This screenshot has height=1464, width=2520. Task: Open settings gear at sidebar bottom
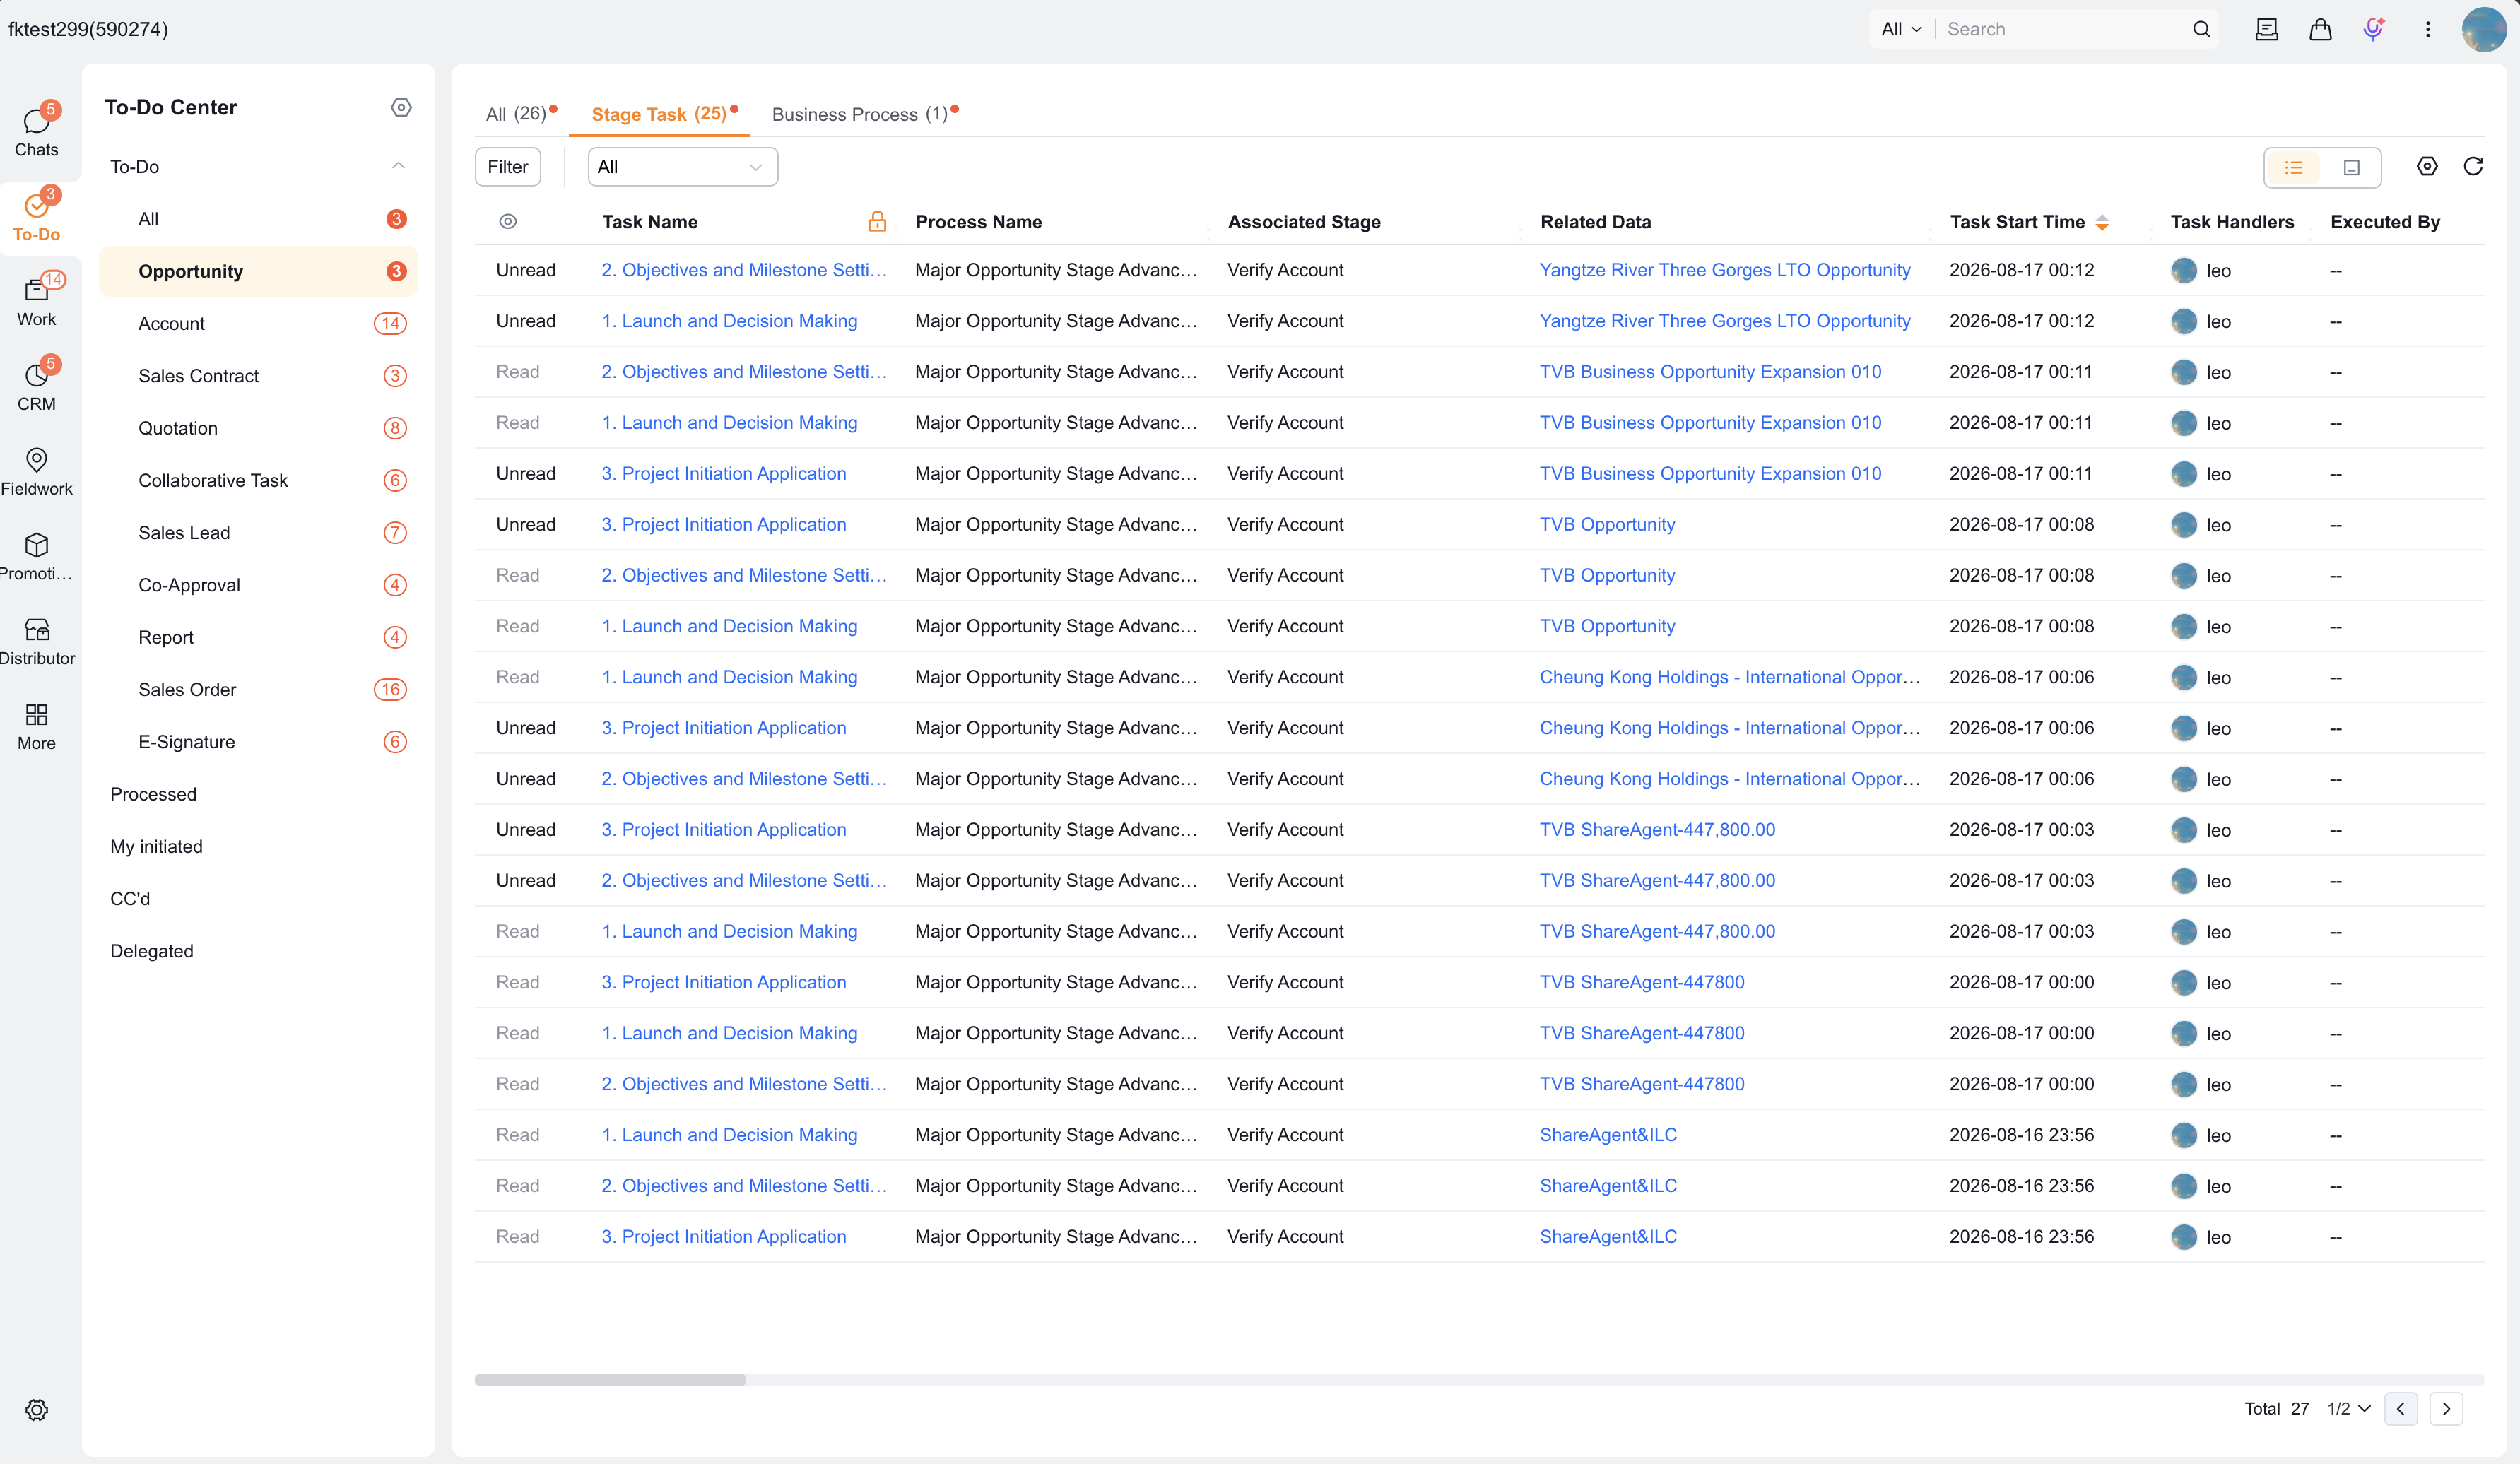[x=37, y=1410]
